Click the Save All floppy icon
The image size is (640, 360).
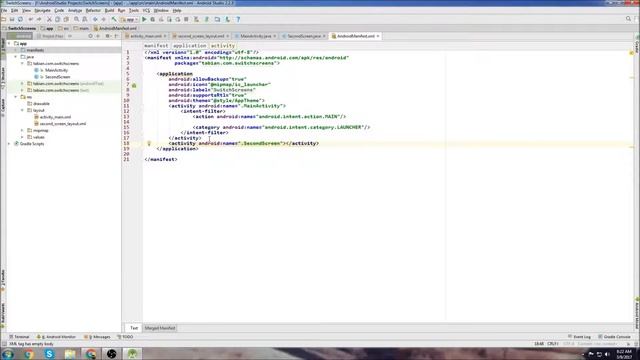(12, 19)
